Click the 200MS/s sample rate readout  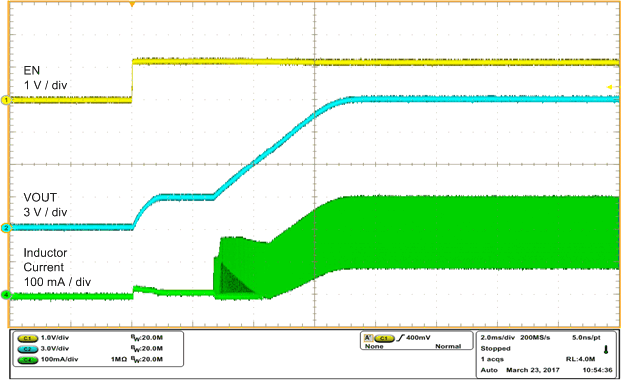535,337
